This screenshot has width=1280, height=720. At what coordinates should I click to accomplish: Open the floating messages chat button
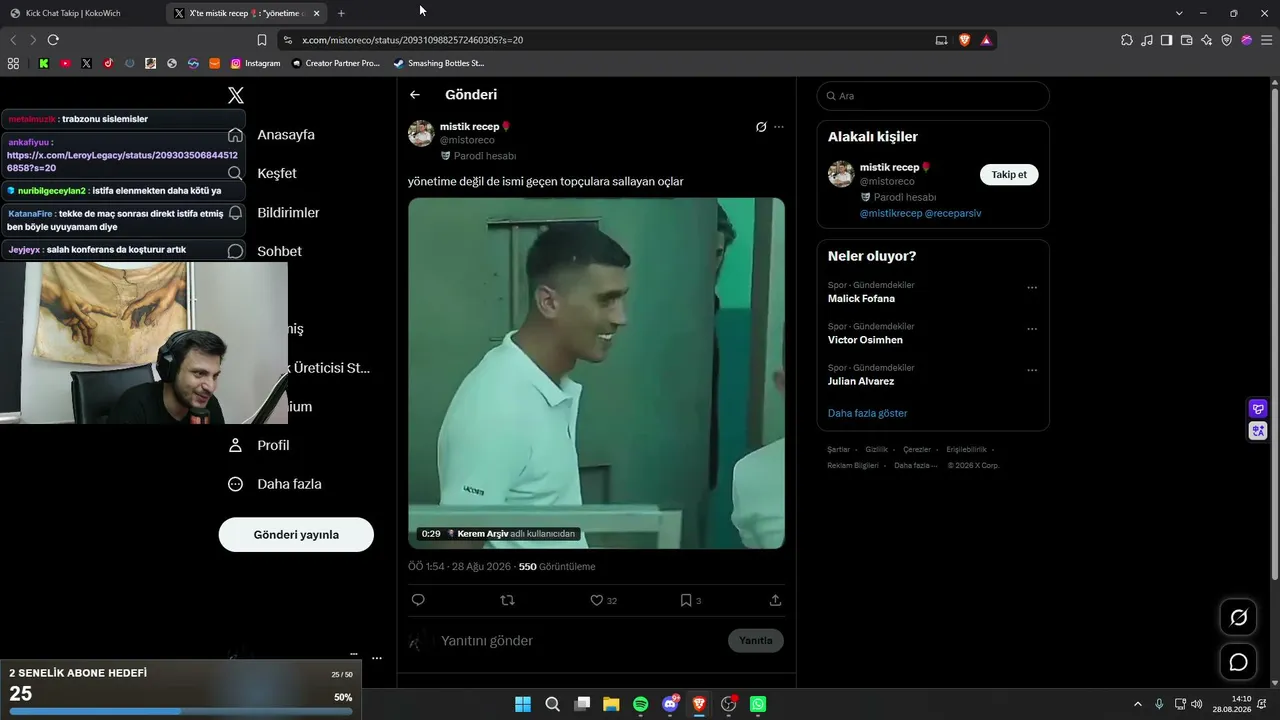(x=1238, y=662)
